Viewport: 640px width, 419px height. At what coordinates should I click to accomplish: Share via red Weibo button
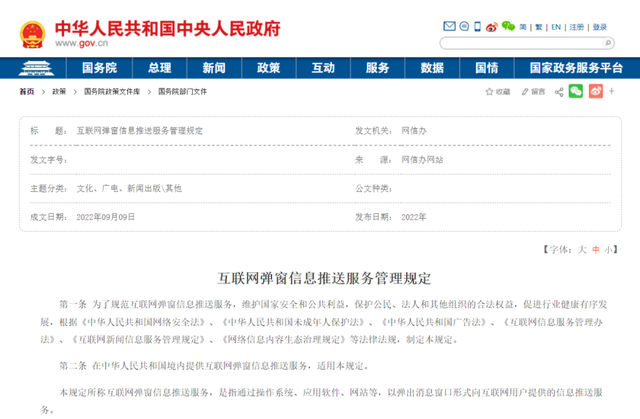click(596, 91)
